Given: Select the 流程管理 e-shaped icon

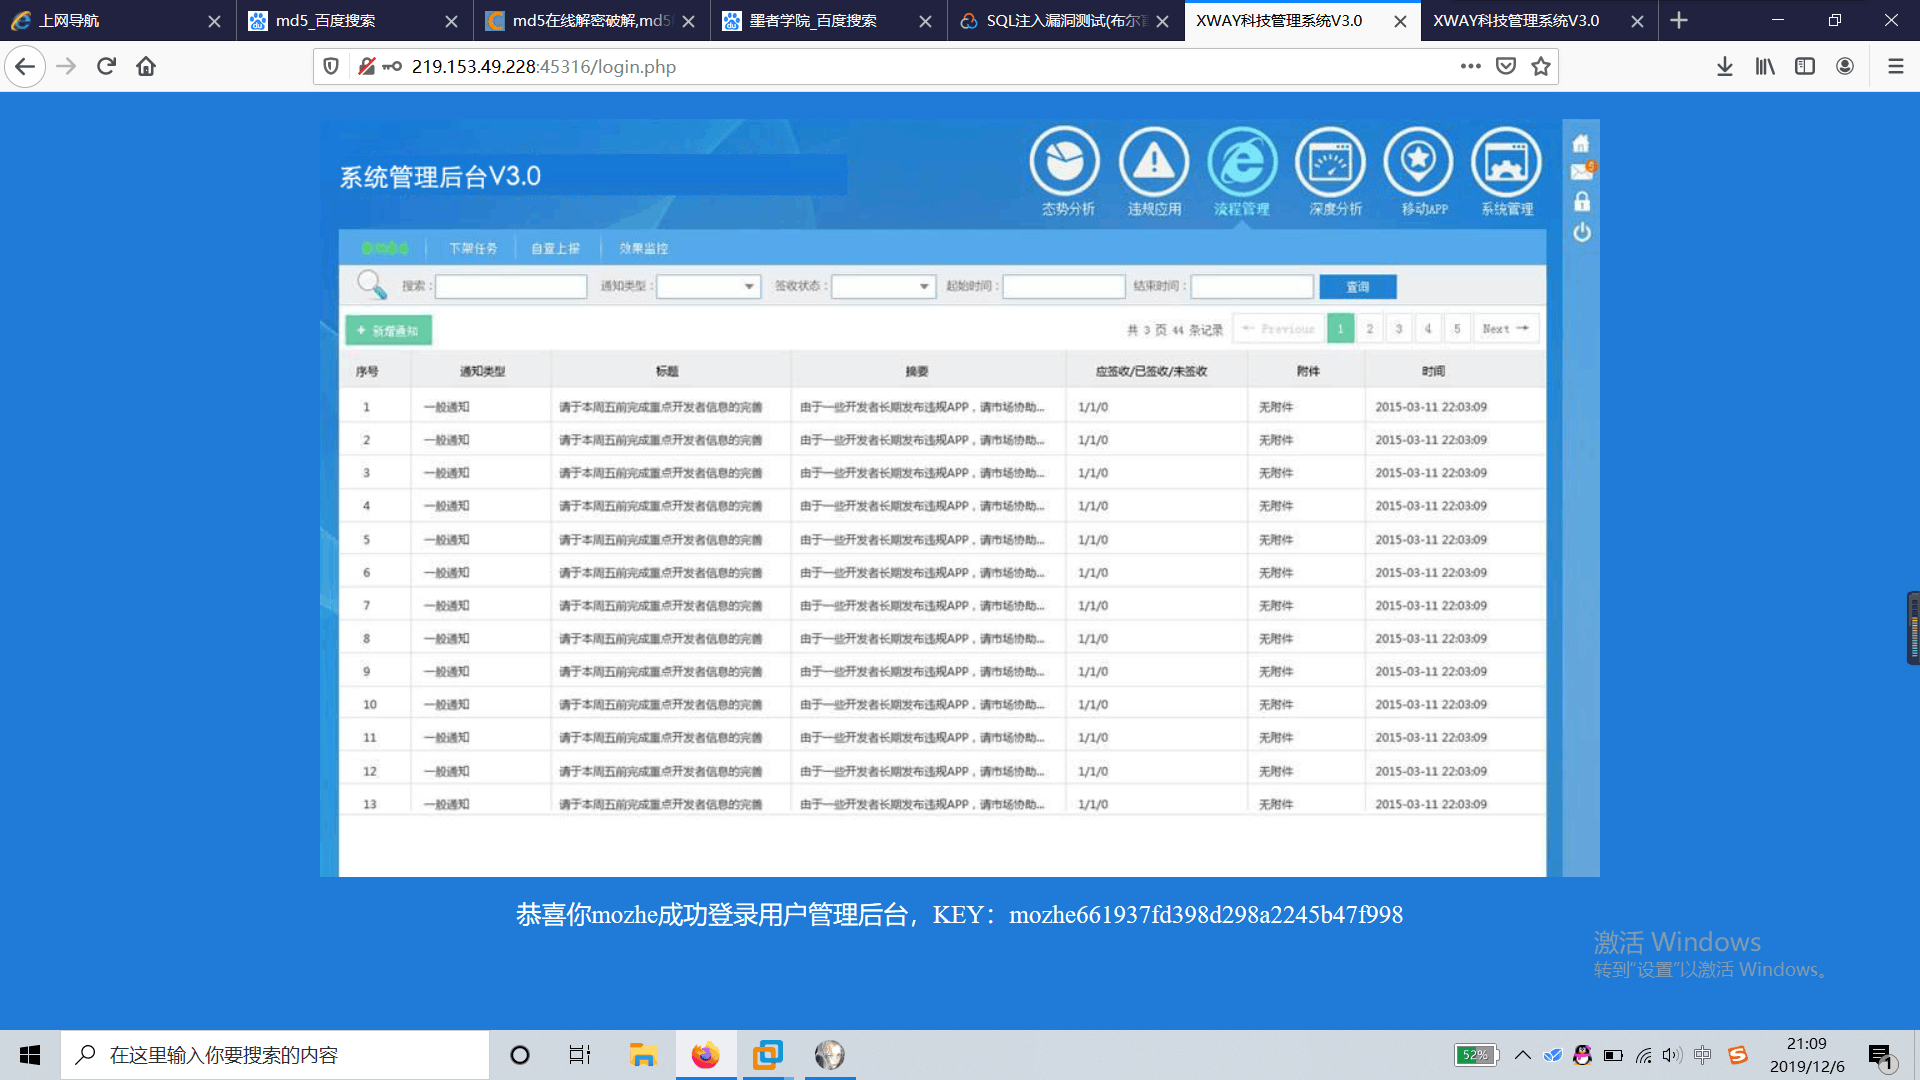Looking at the screenshot, I should 1242,161.
